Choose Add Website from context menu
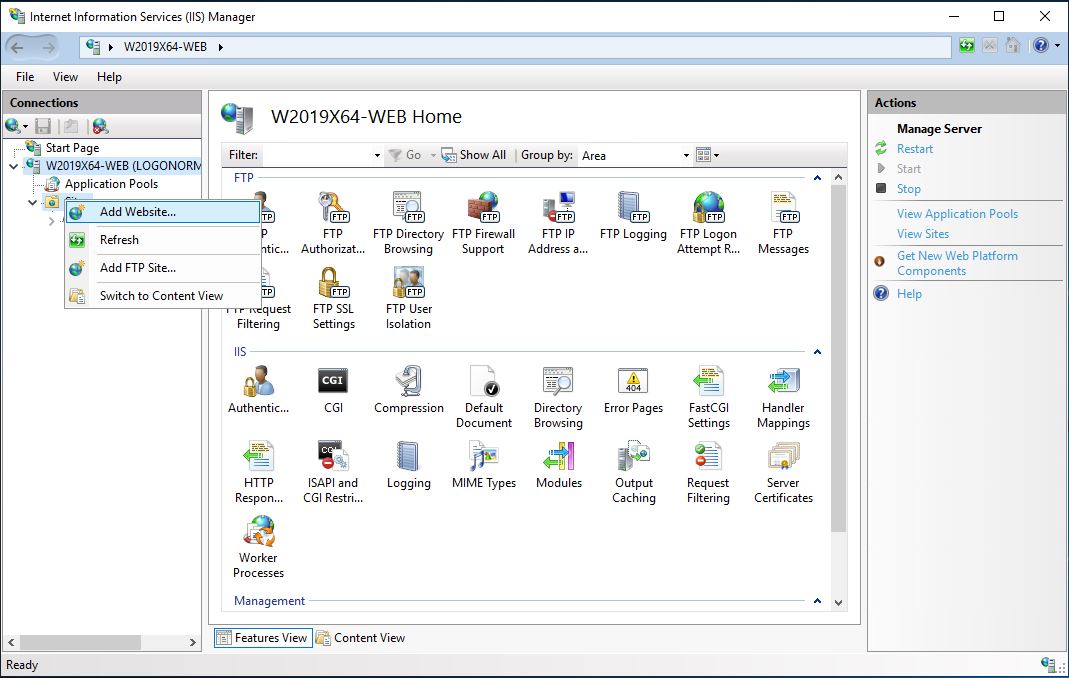1069x678 pixels. pos(163,212)
